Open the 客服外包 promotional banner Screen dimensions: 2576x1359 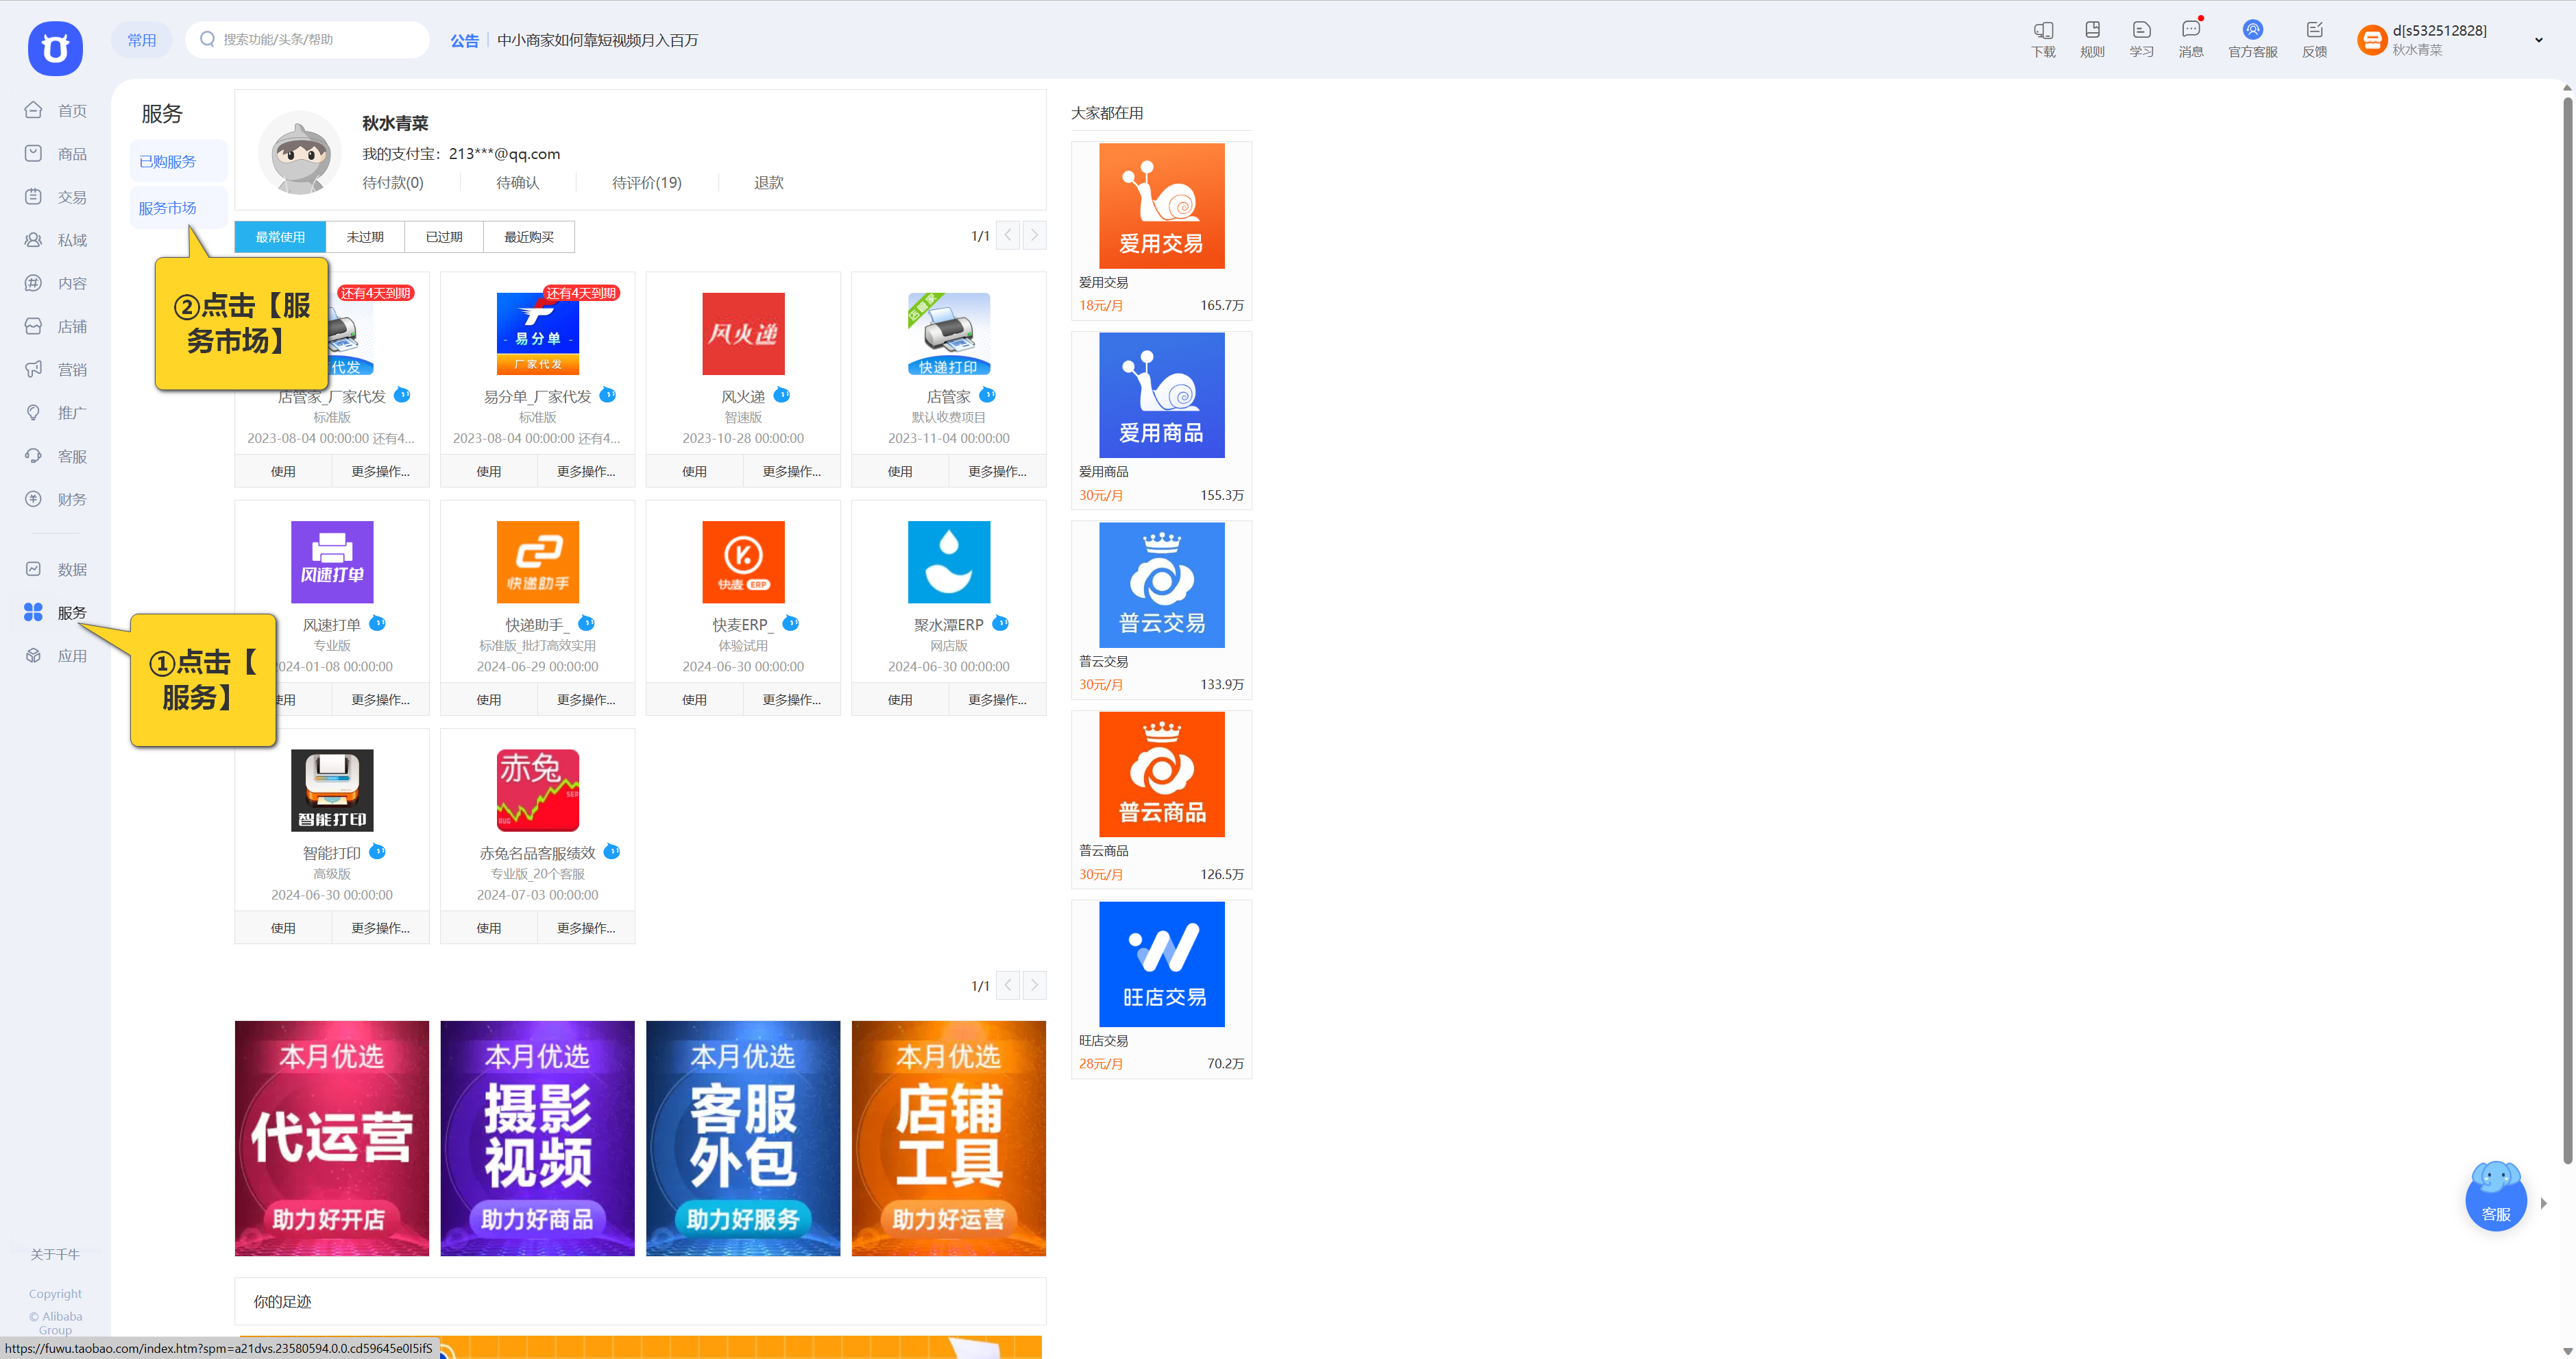(743, 1138)
